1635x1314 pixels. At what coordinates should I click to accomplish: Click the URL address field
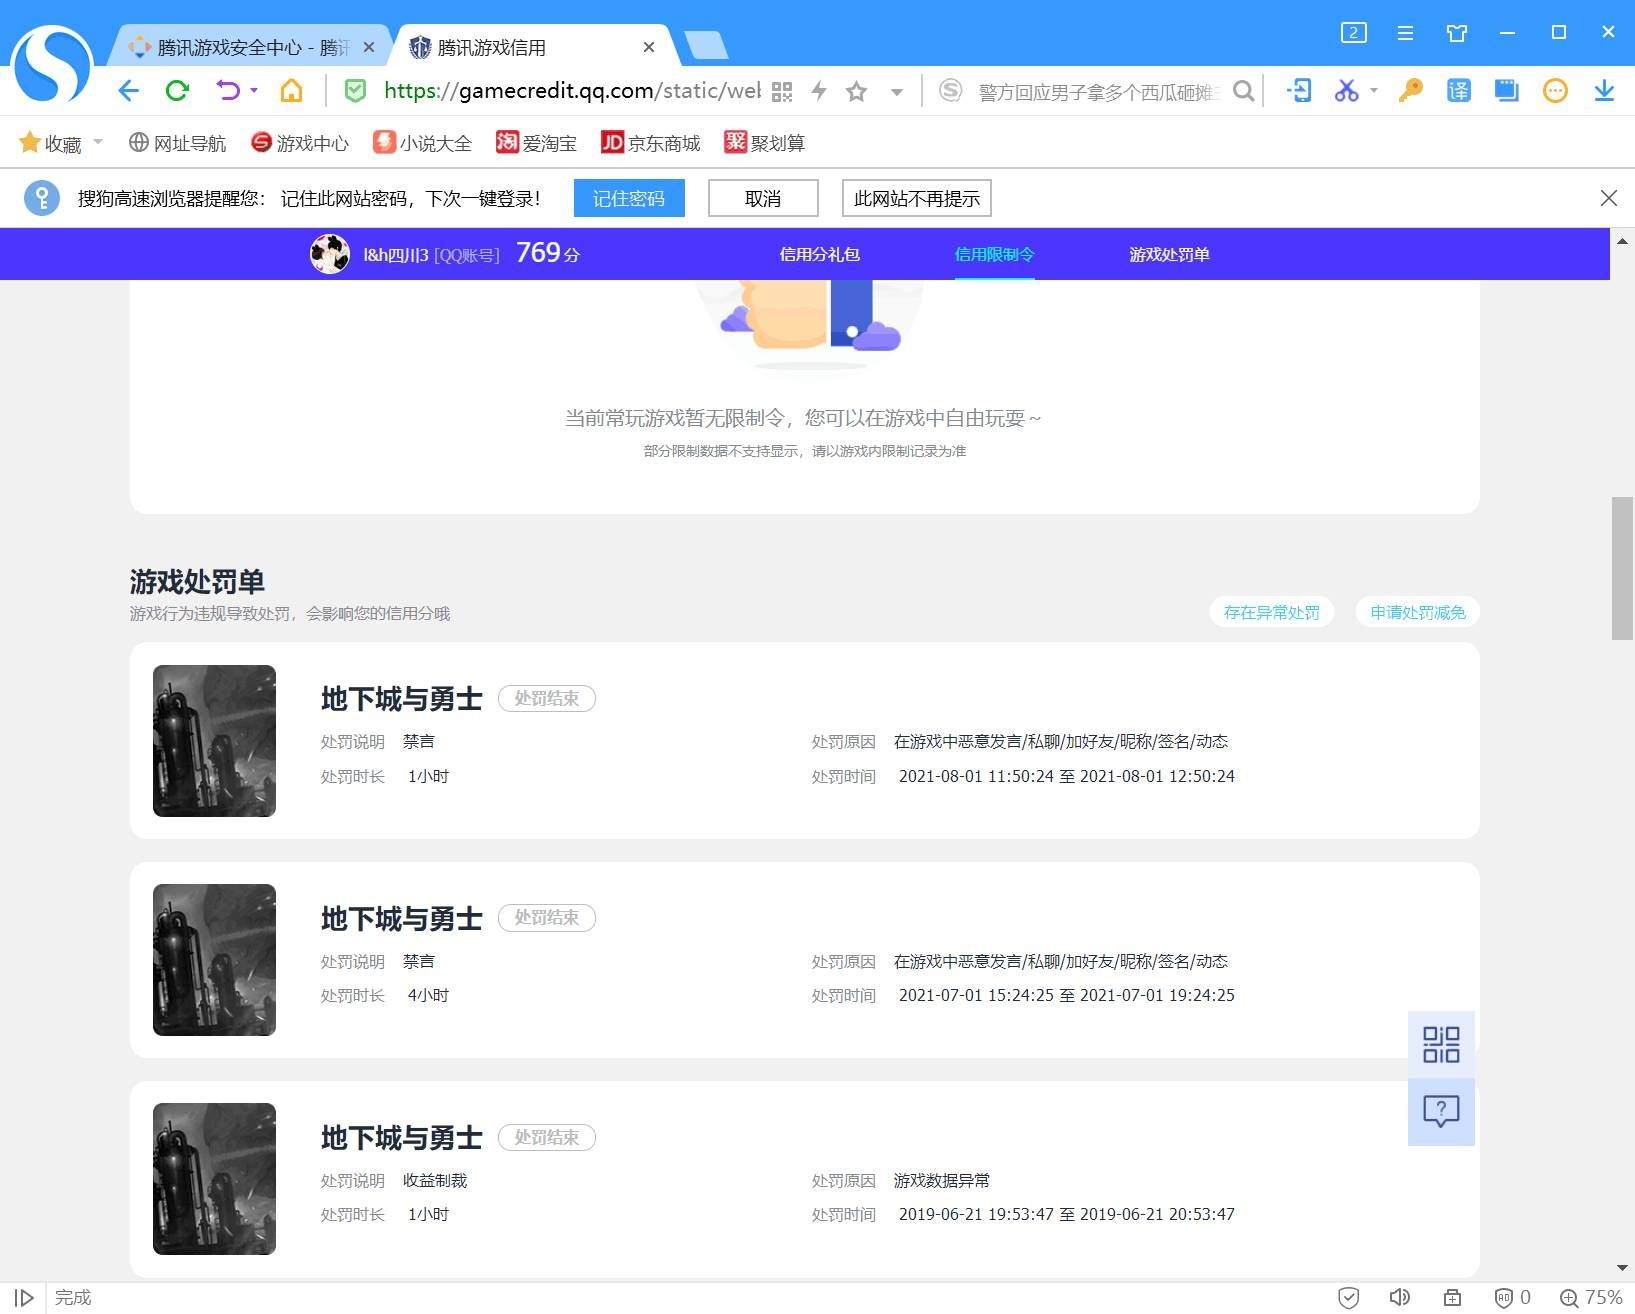click(572, 91)
